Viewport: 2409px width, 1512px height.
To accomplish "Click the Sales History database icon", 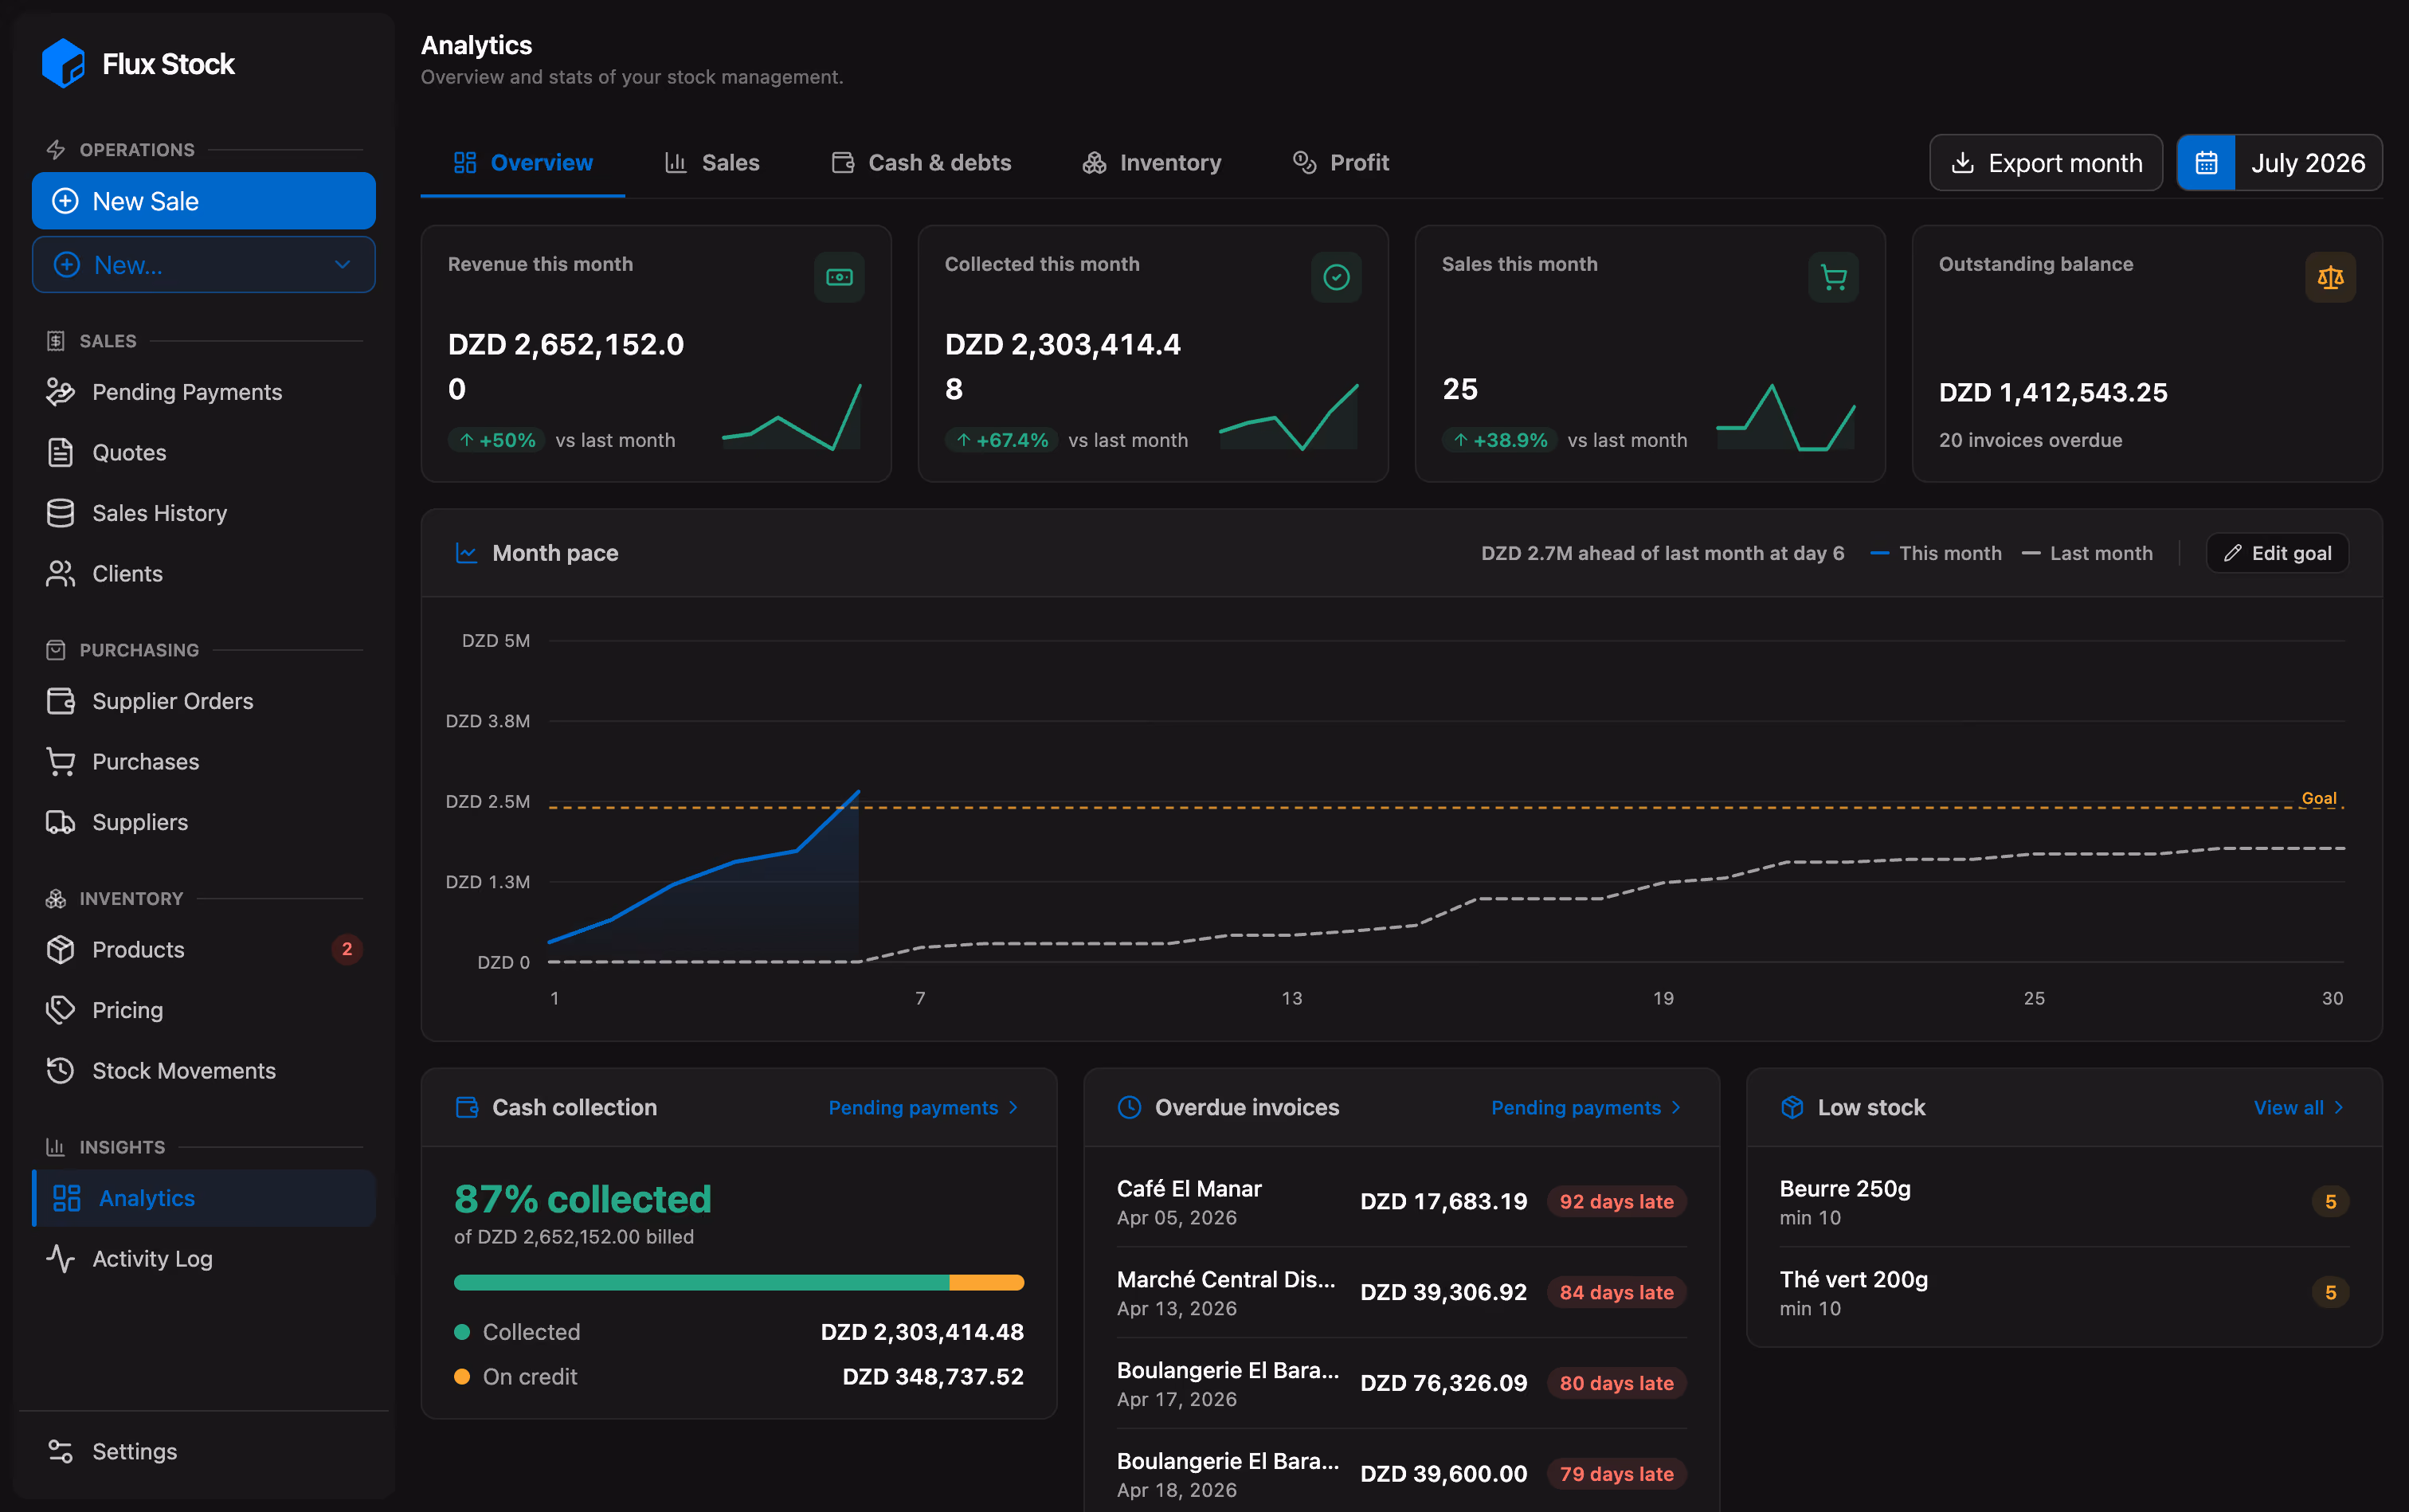I will point(61,513).
